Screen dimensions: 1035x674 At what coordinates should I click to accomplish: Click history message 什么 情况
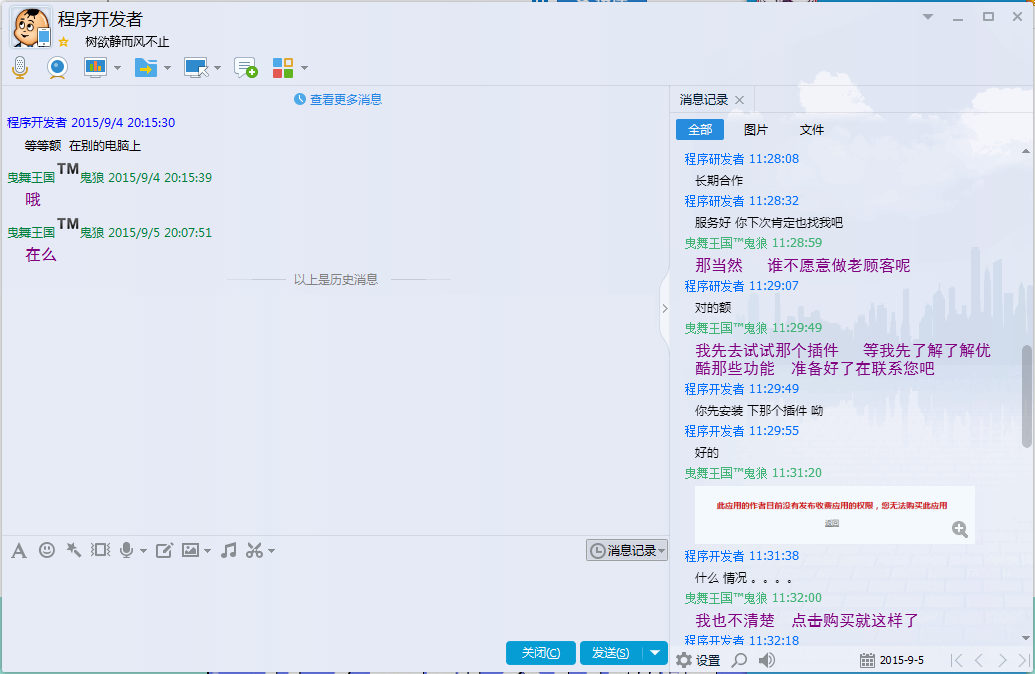click(743, 578)
